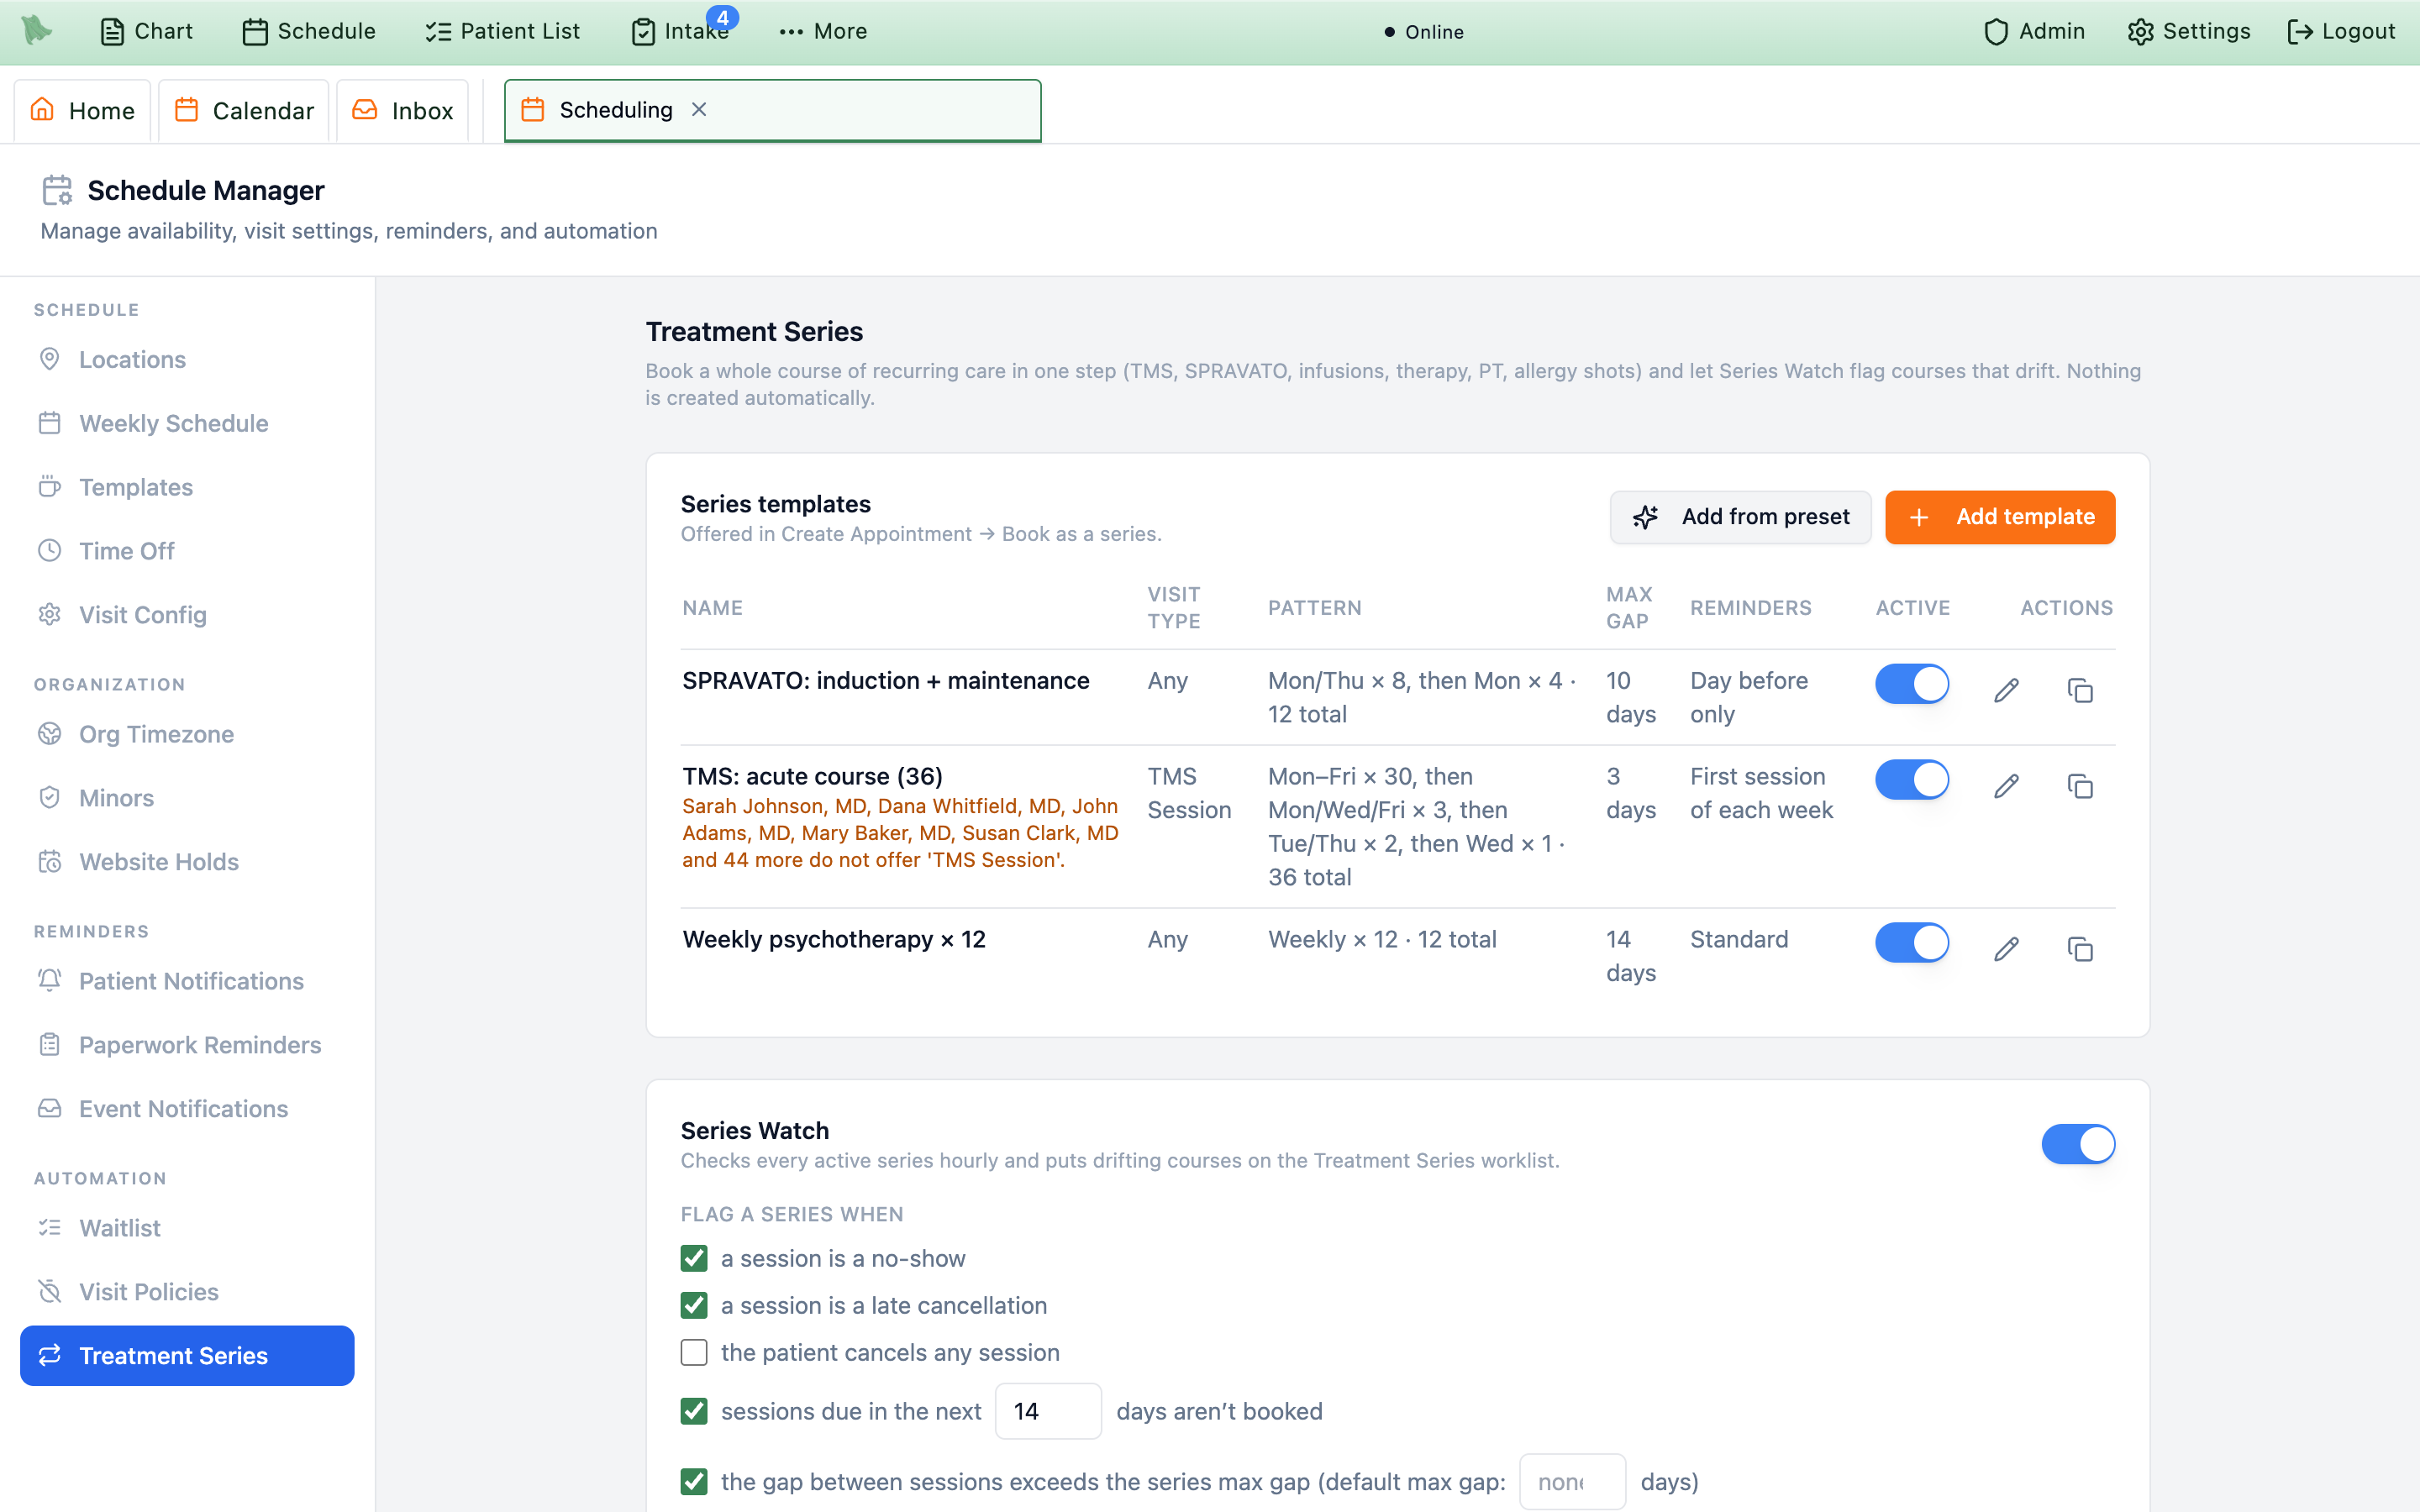This screenshot has width=2420, height=1512.
Task: Disable Weekly psychotherapy × 12 template
Action: (x=1912, y=943)
